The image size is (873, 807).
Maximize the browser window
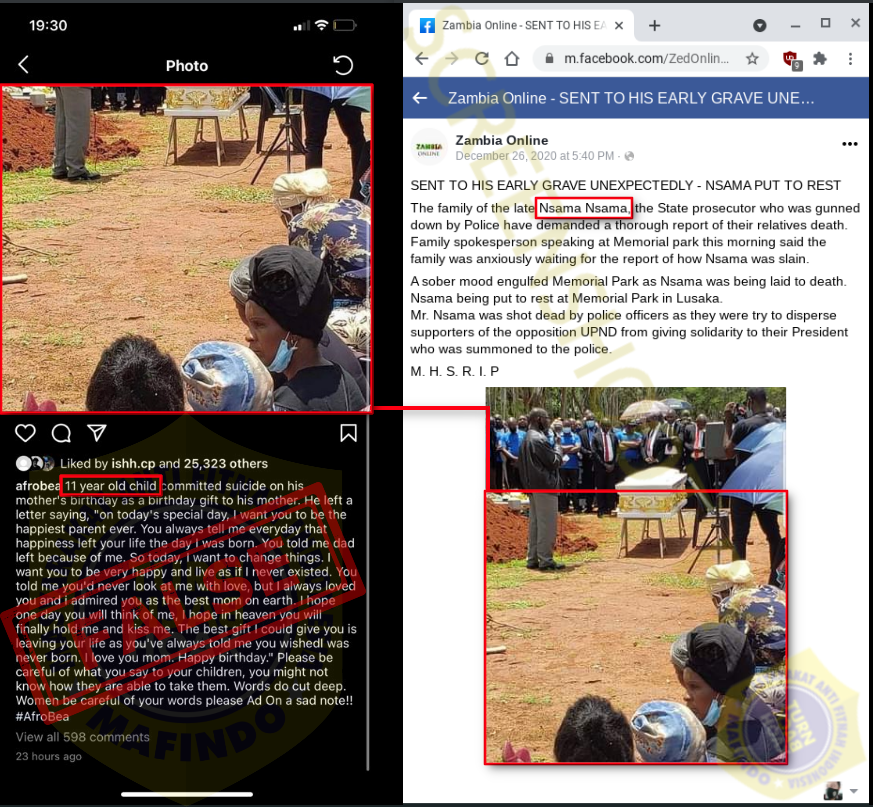pos(826,23)
